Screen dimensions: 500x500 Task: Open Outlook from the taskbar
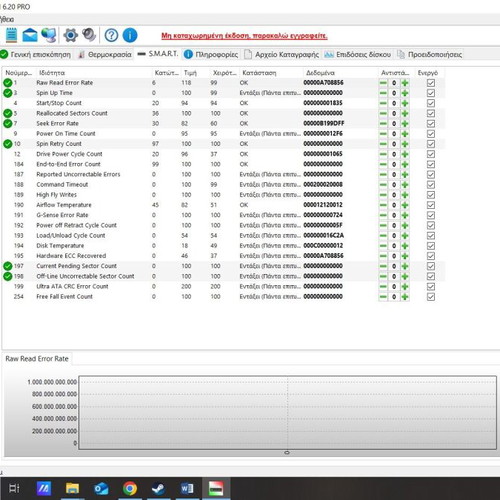pos(101,489)
